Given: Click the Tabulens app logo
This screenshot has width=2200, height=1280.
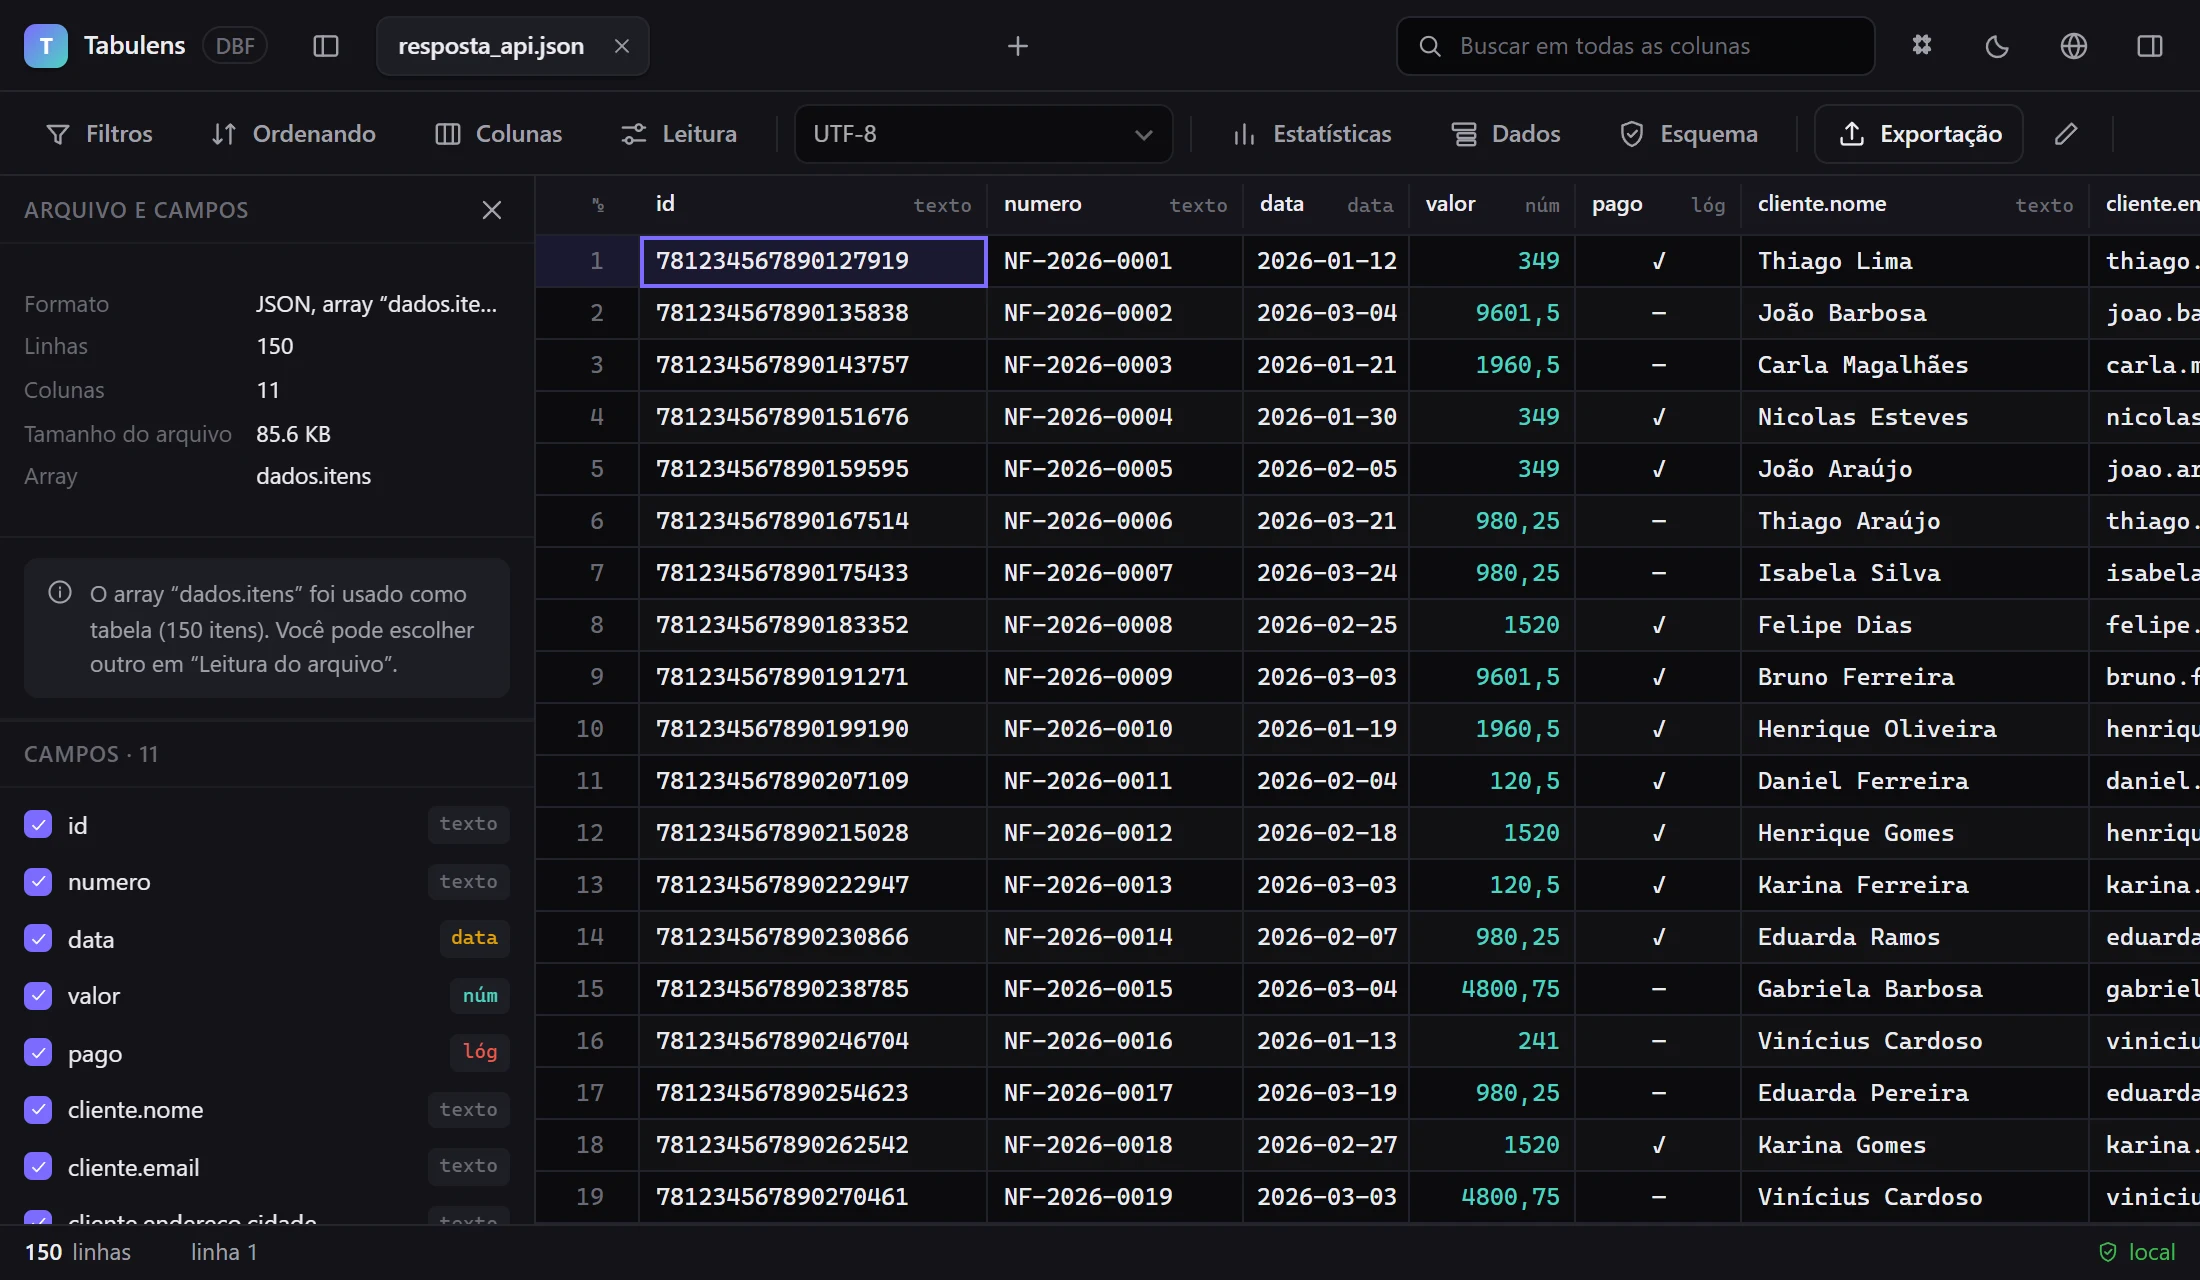Looking at the screenshot, I should [46, 46].
